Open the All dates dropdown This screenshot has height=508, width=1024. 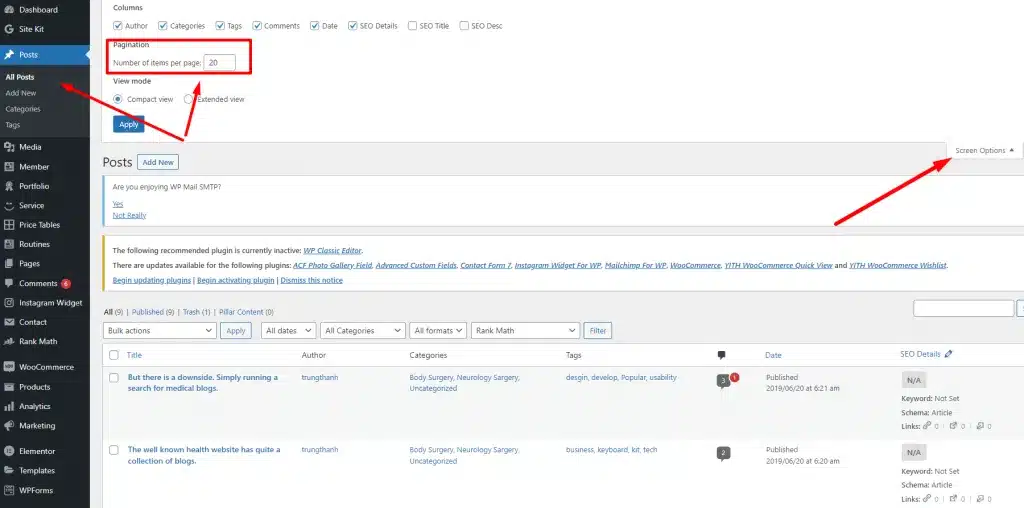pyautogui.click(x=288, y=330)
